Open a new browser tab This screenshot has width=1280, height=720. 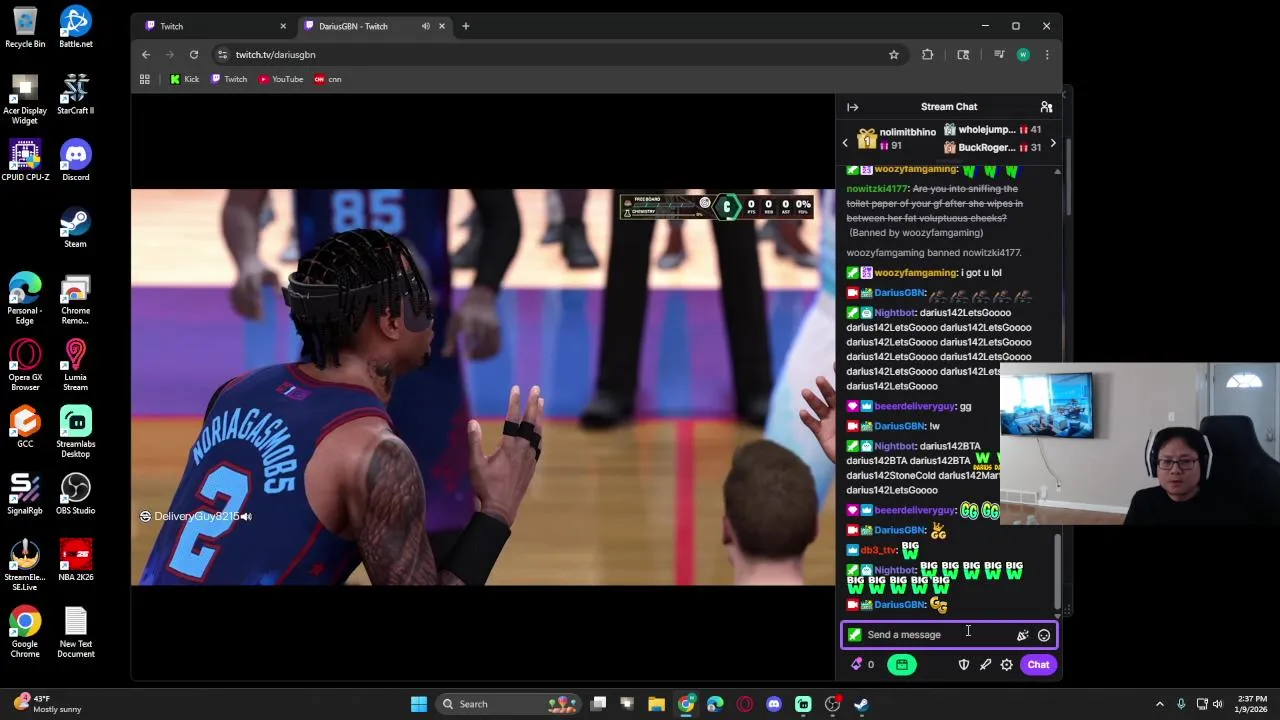466,26
